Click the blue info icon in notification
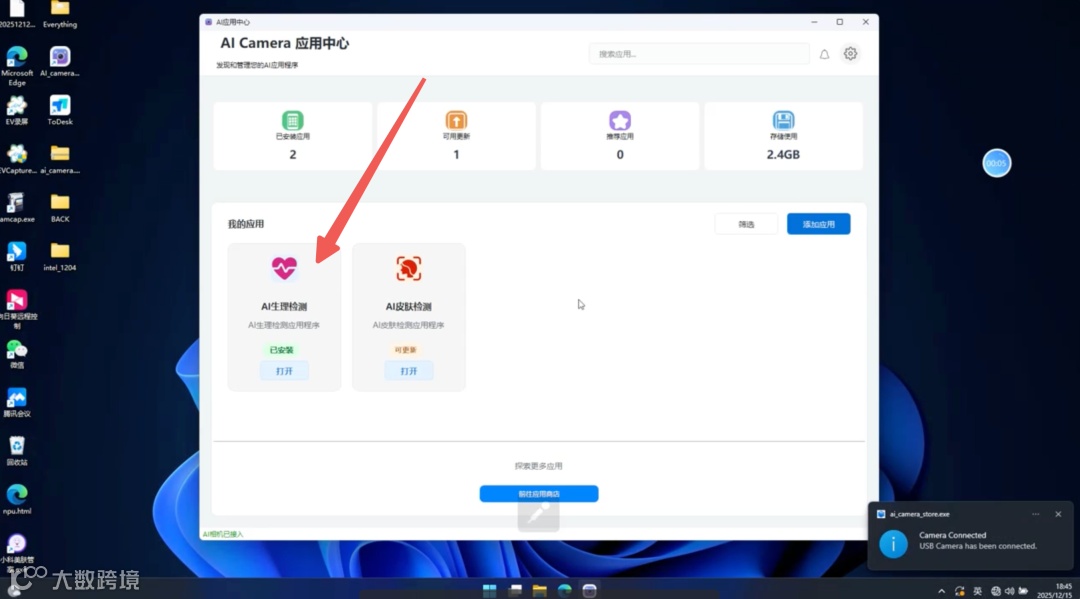 [893, 544]
